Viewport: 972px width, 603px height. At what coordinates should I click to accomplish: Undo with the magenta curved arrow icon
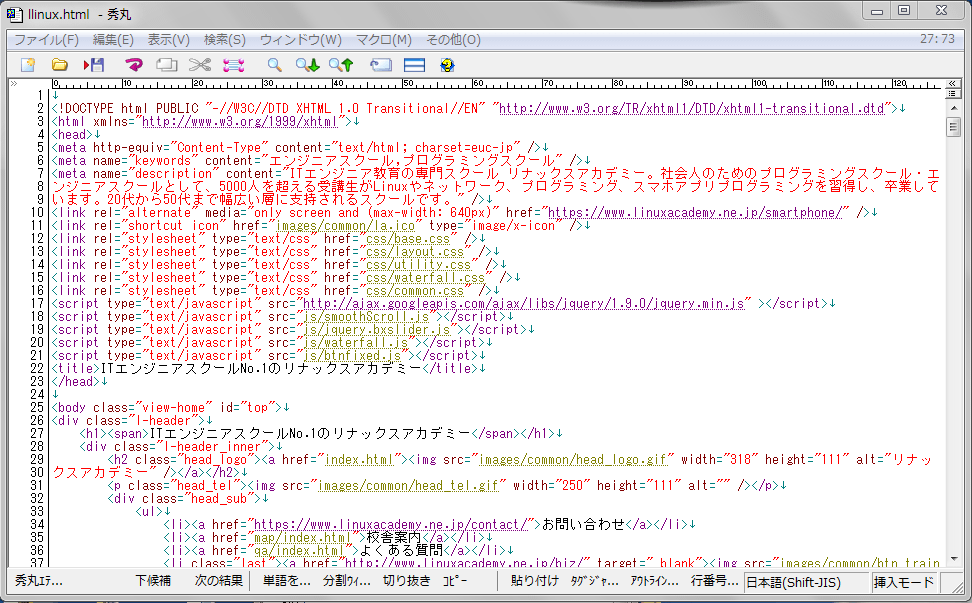[134, 65]
